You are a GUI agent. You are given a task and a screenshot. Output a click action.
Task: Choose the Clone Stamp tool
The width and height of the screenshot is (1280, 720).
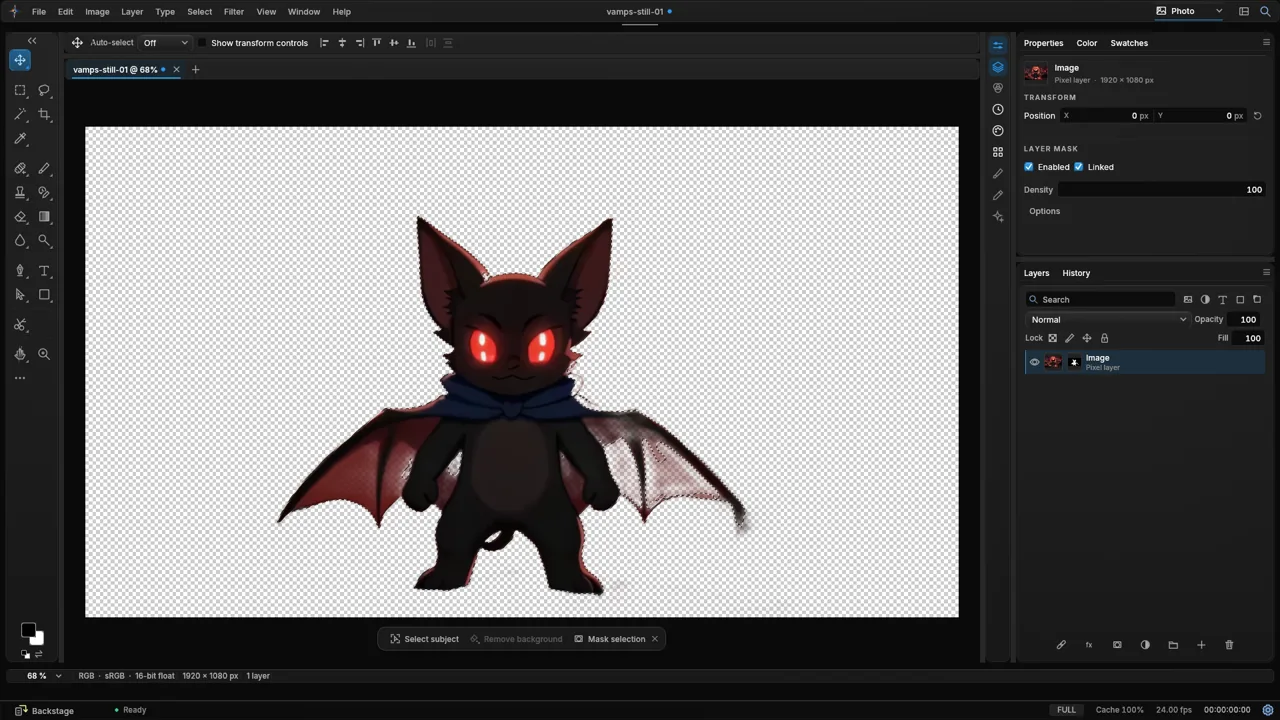tap(20, 192)
